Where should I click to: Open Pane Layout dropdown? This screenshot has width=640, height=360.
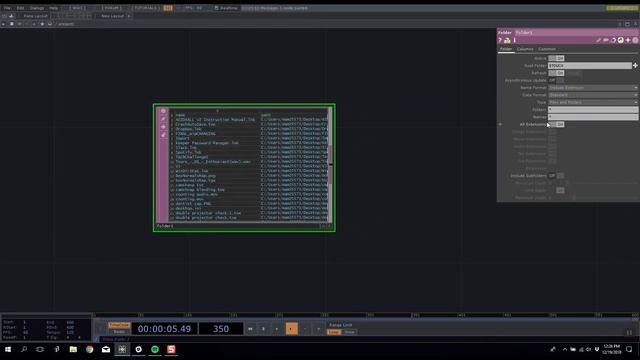pyautogui.click(x=35, y=16)
